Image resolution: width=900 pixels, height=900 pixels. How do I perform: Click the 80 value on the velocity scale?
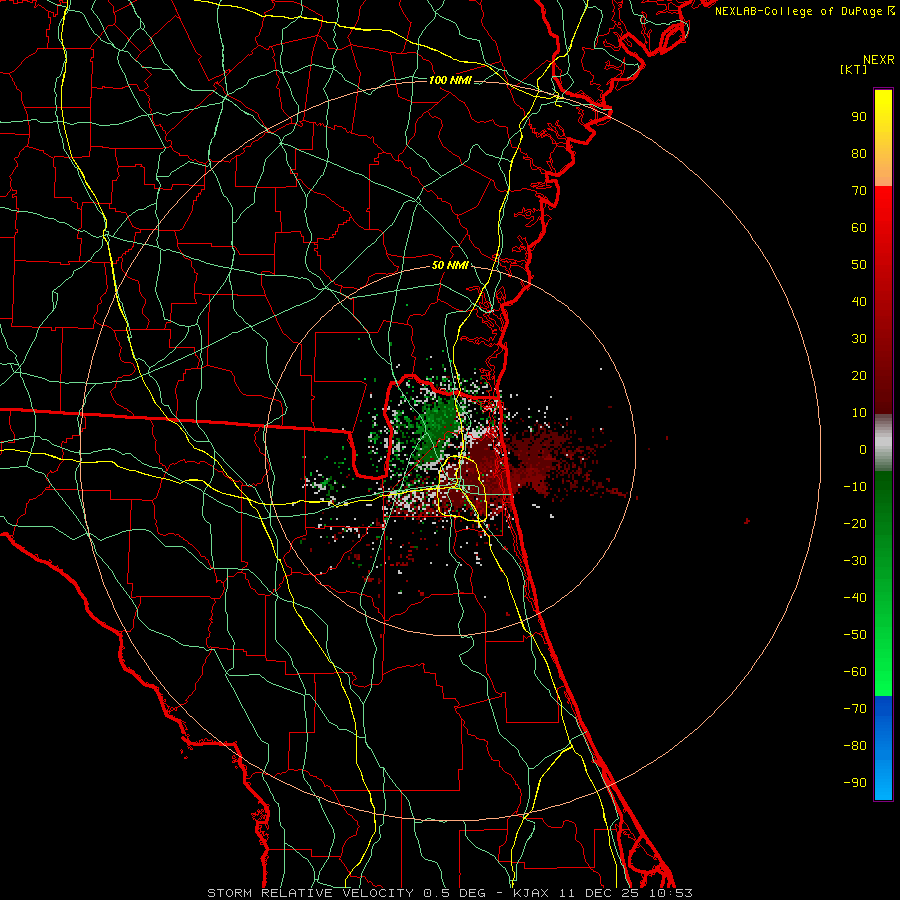click(x=859, y=154)
